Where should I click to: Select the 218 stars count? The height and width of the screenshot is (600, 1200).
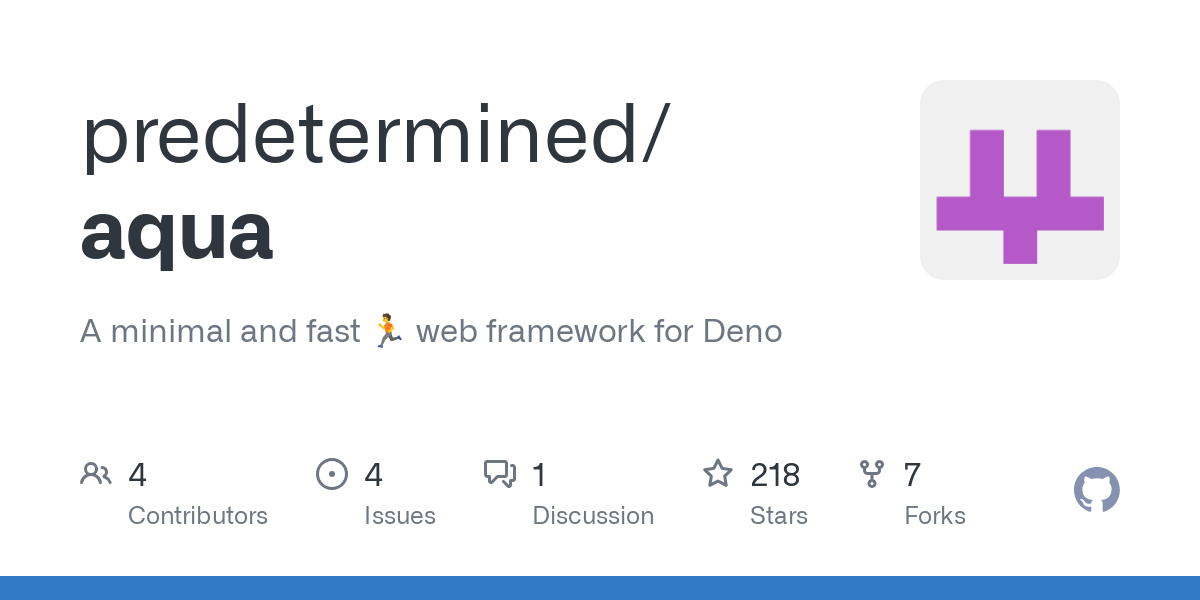coord(775,475)
